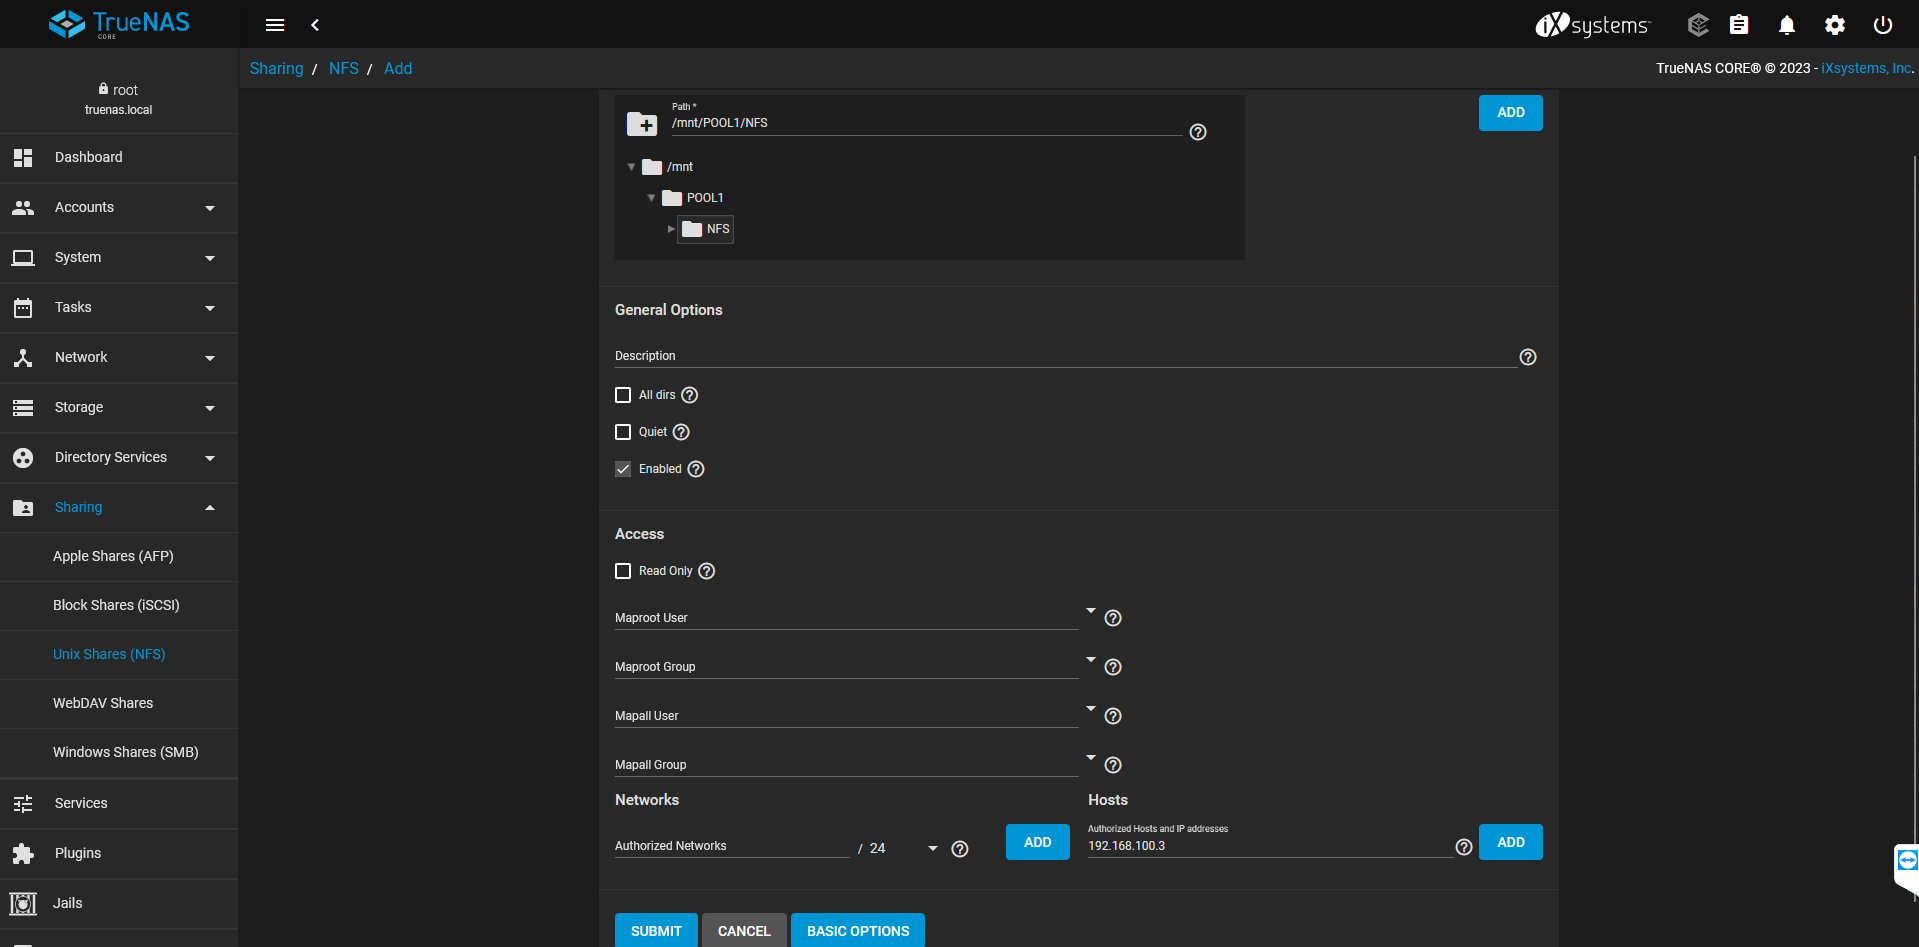Open the Mapall User dropdown
The width and height of the screenshot is (1919, 947).
click(x=1090, y=709)
